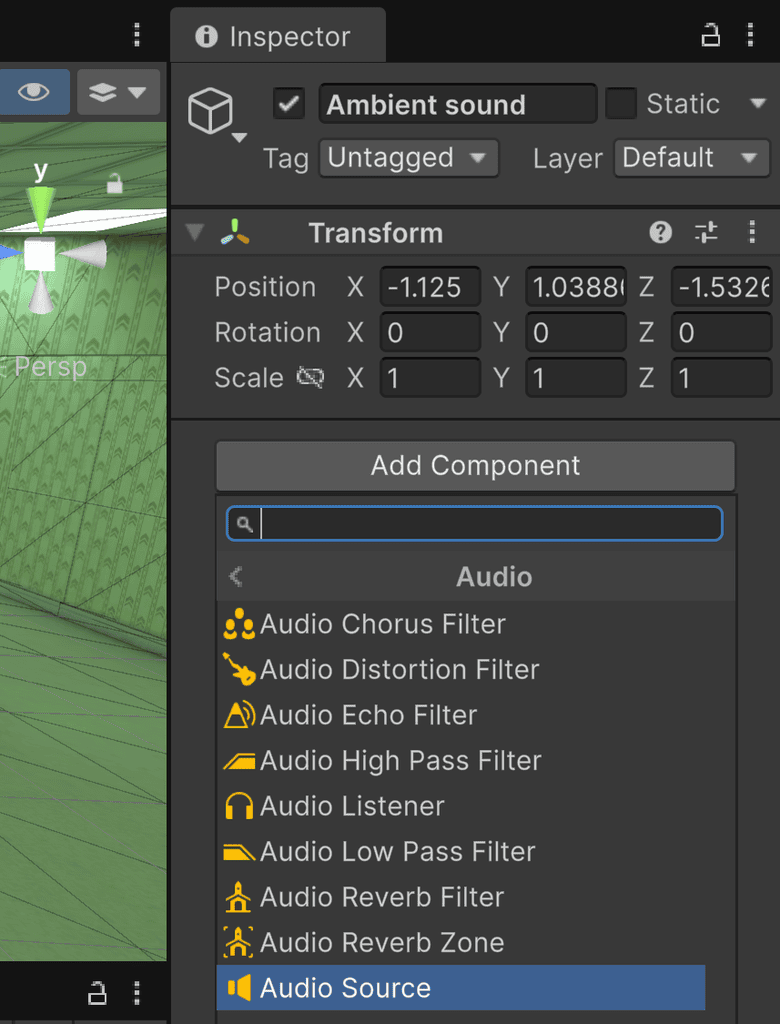Image resolution: width=780 pixels, height=1024 pixels.
Task: Click the Audio Listener headphones icon
Action: (238, 806)
